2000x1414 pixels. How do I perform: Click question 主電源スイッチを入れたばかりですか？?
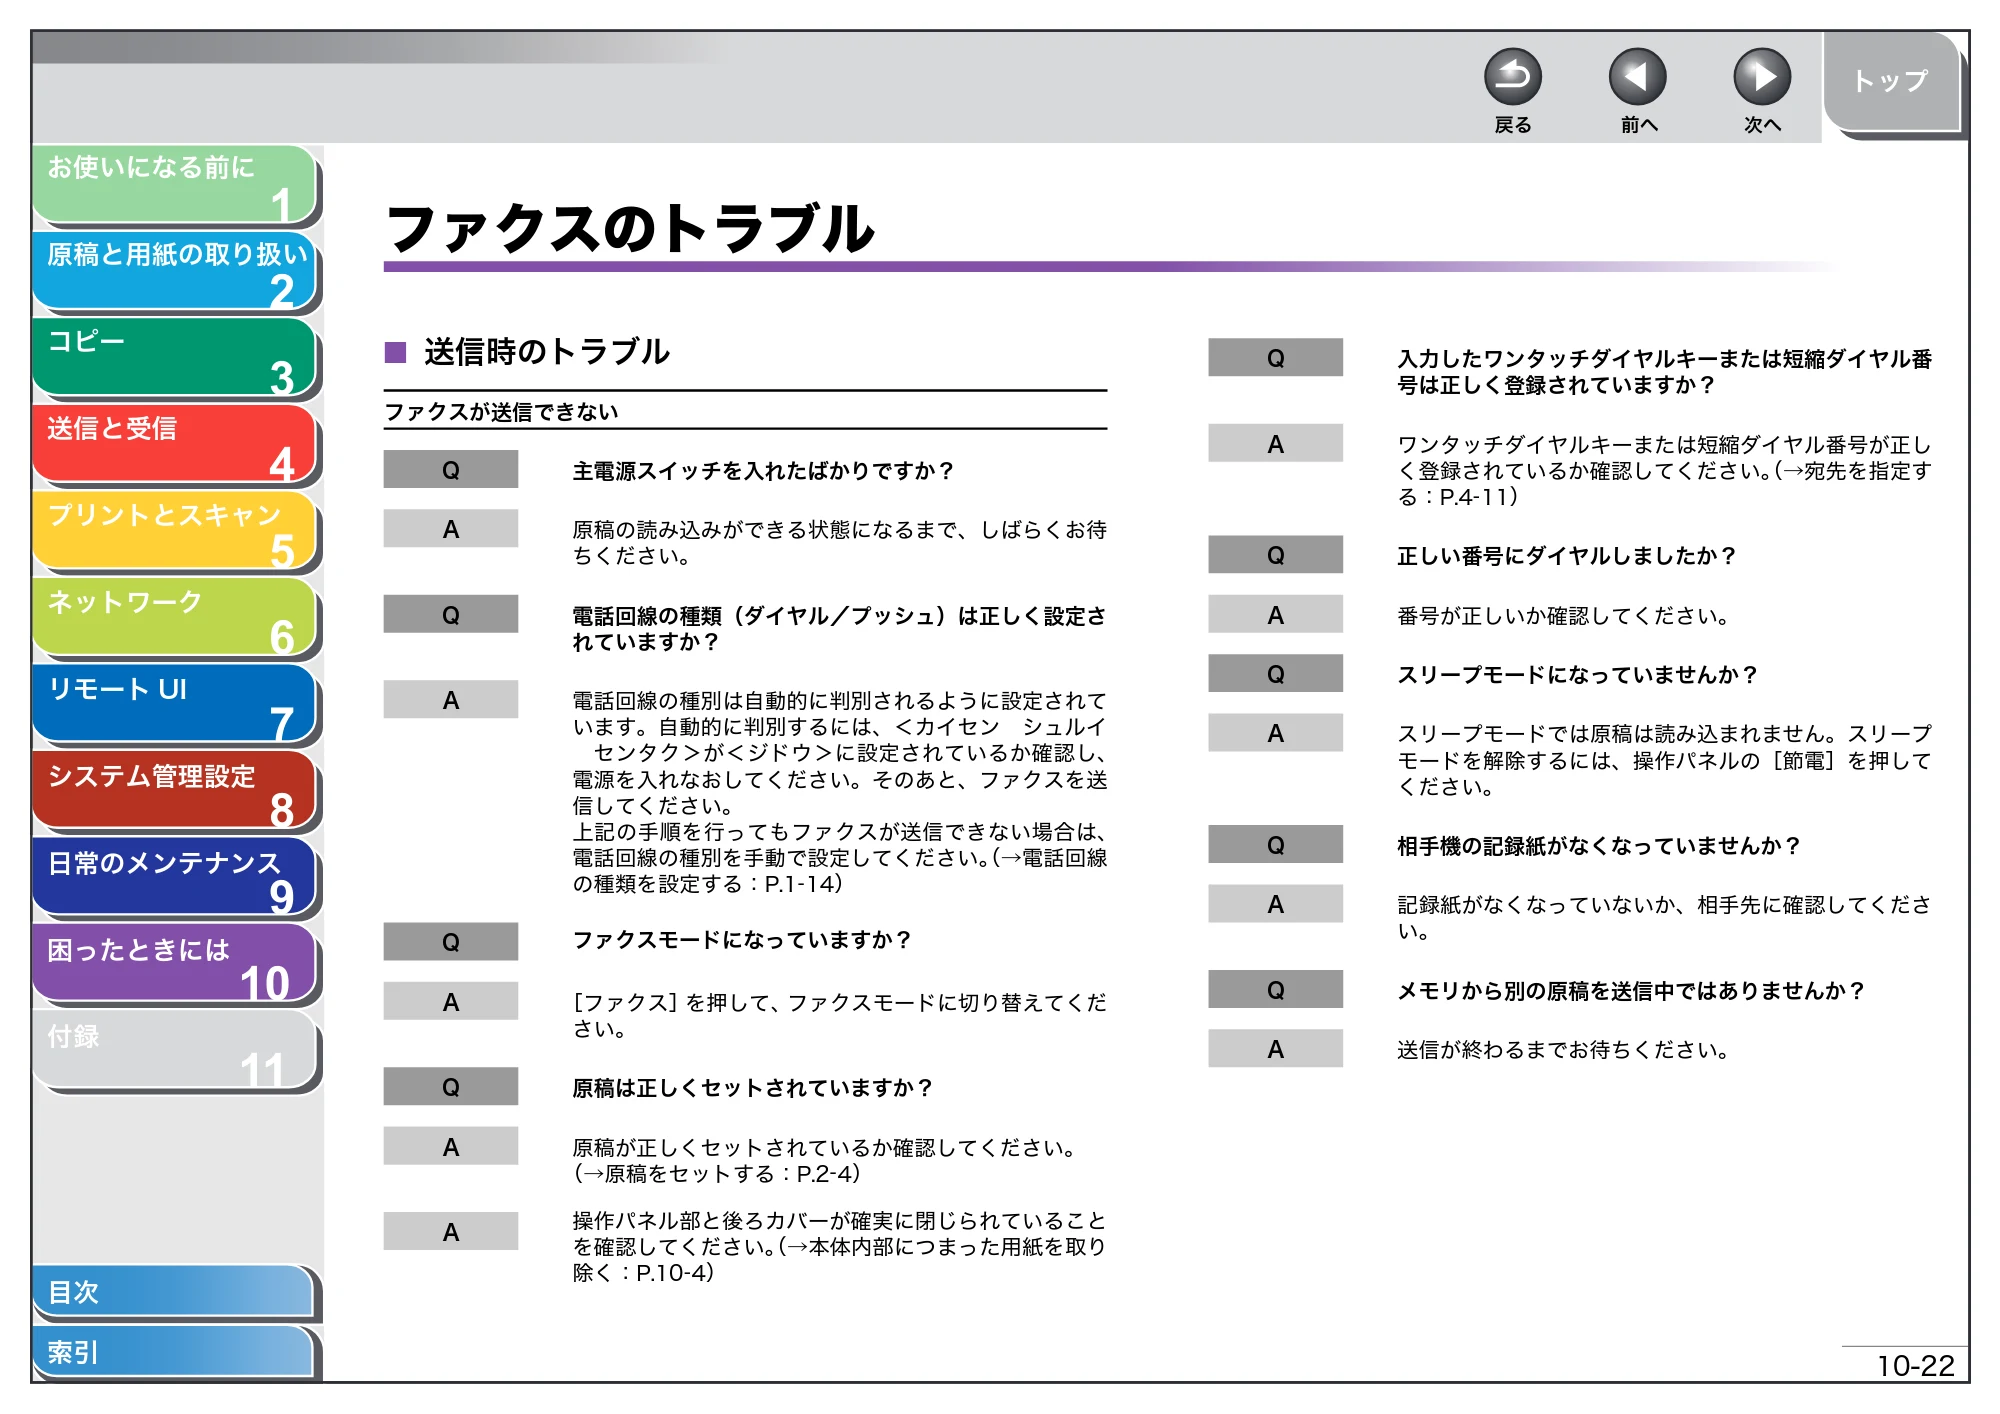763,471
